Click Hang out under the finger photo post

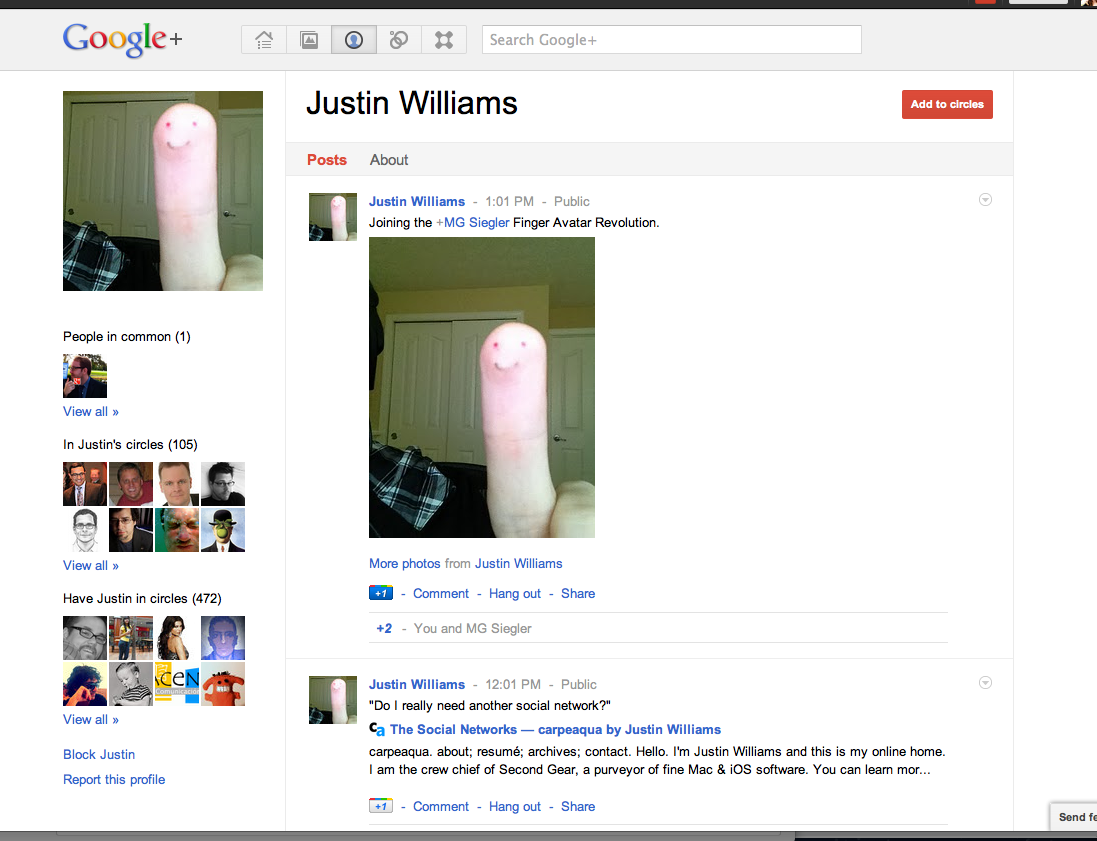[515, 593]
